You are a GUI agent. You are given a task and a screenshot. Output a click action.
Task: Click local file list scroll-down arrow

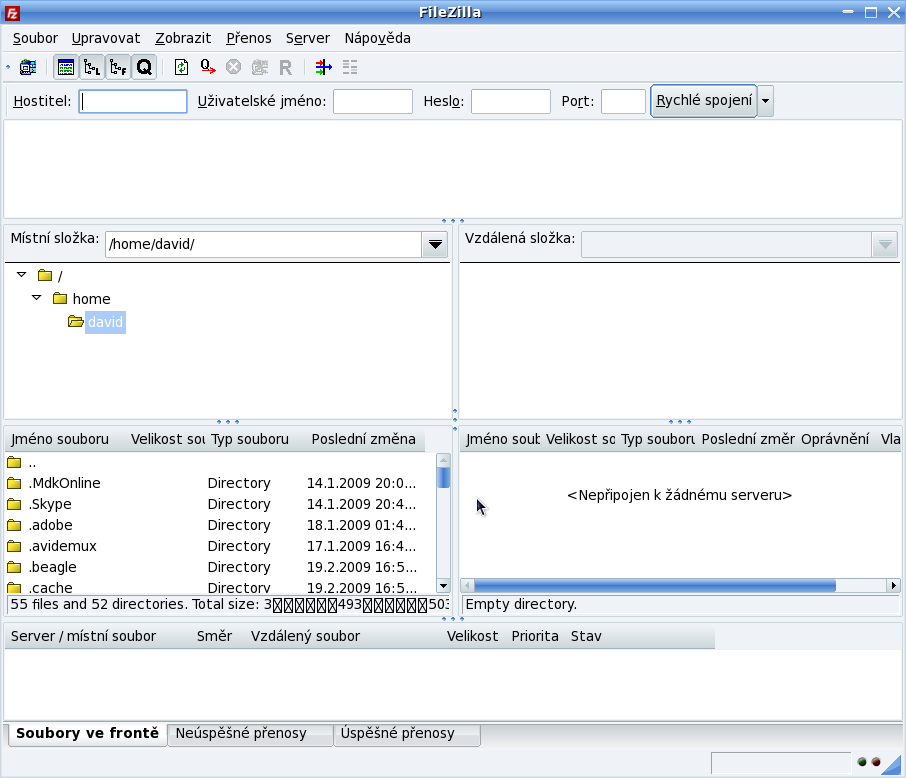click(x=443, y=586)
